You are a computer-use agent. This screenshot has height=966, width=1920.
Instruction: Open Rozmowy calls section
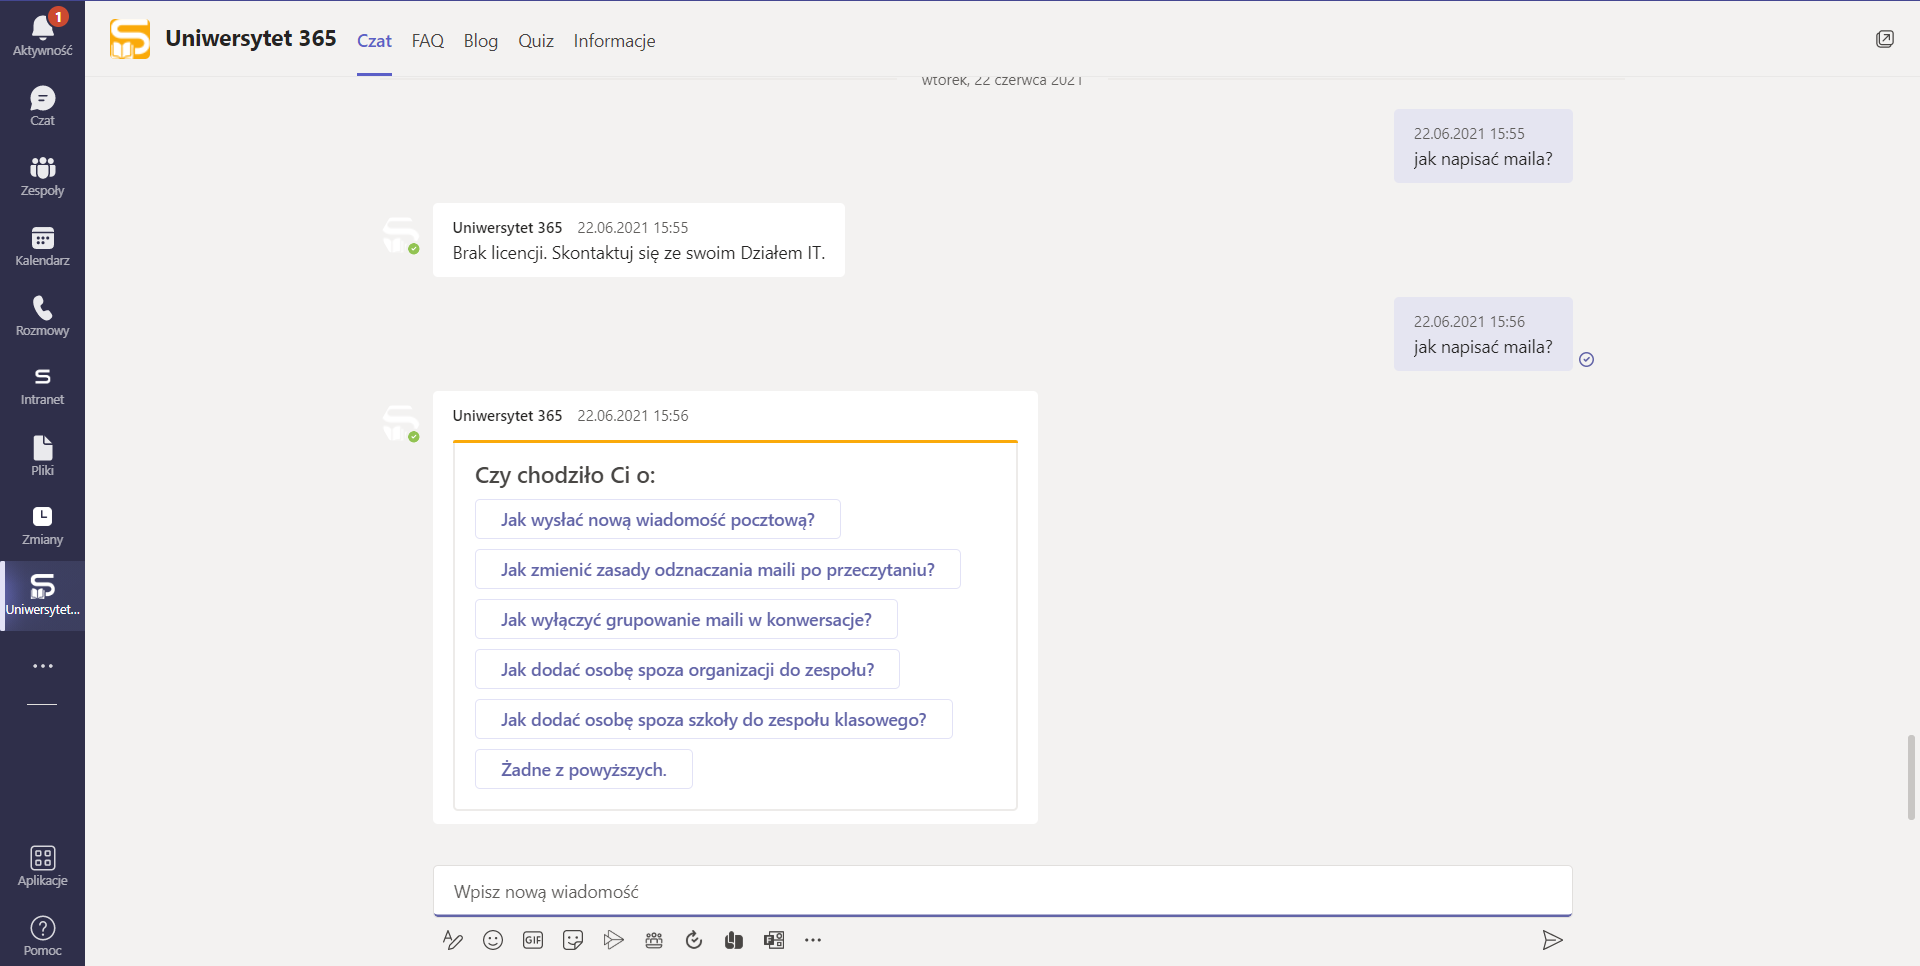(42, 316)
